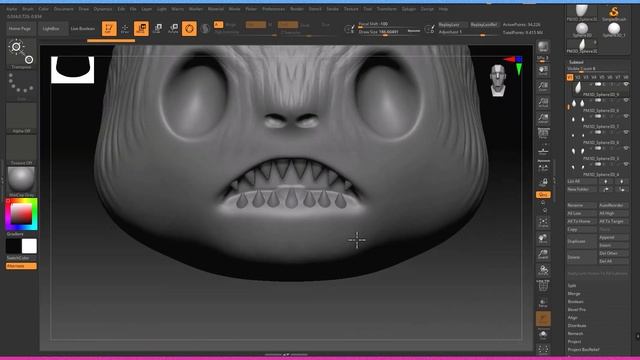The image size is (640, 360).
Task: Click the AutoReorder button
Action: 613,205
